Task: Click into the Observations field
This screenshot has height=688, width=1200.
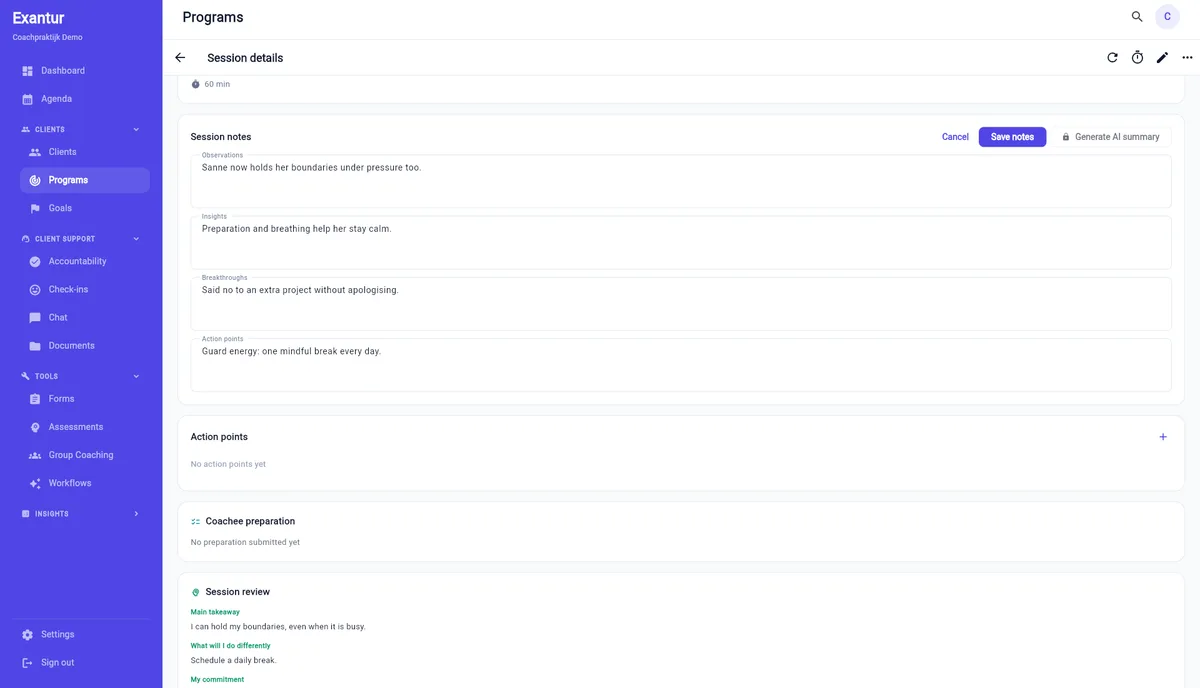Action: (x=681, y=181)
